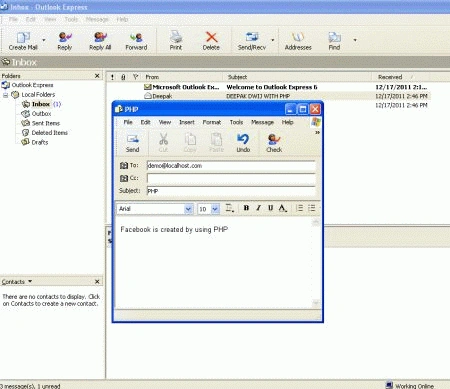Image resolution: width=450 pixels, height=389 pixels.
Task: Open the Format menu in the PHP window
Action: pos(212,122)
